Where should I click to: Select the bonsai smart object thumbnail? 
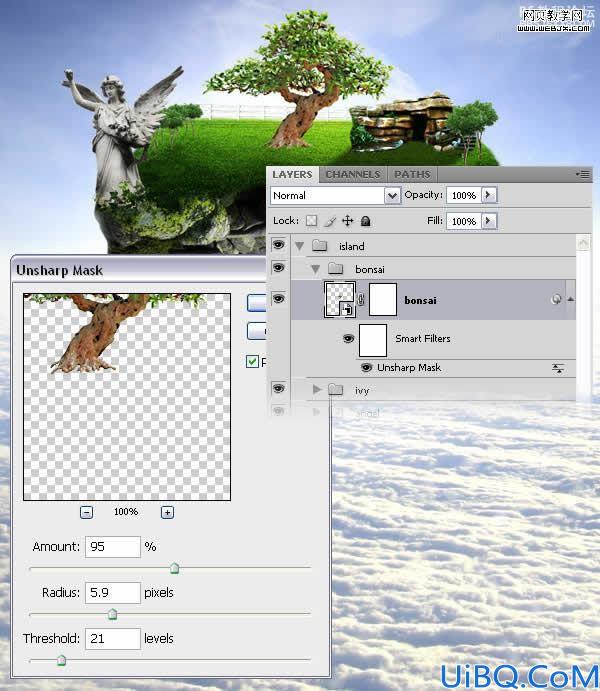[340, 300]
